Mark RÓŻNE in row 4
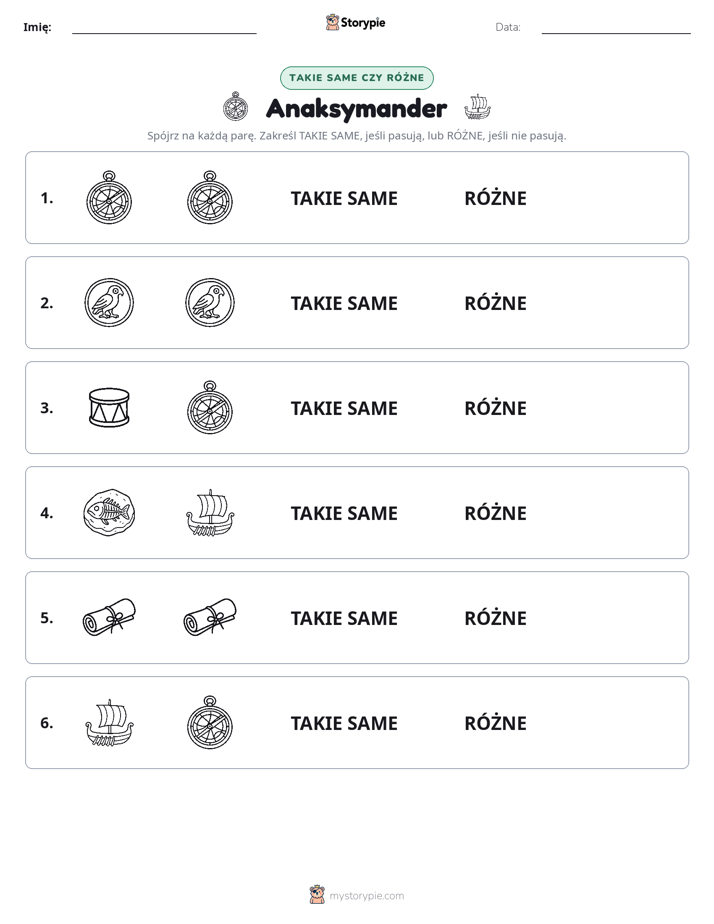Screen dimensions: 714x924 click(495, 513)
